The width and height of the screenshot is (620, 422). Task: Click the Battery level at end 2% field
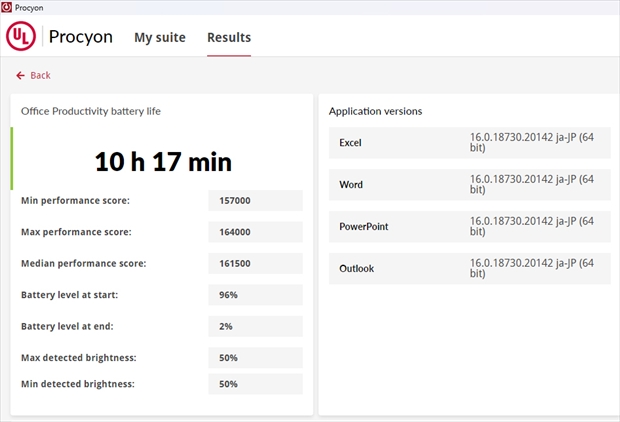point(255,327)
